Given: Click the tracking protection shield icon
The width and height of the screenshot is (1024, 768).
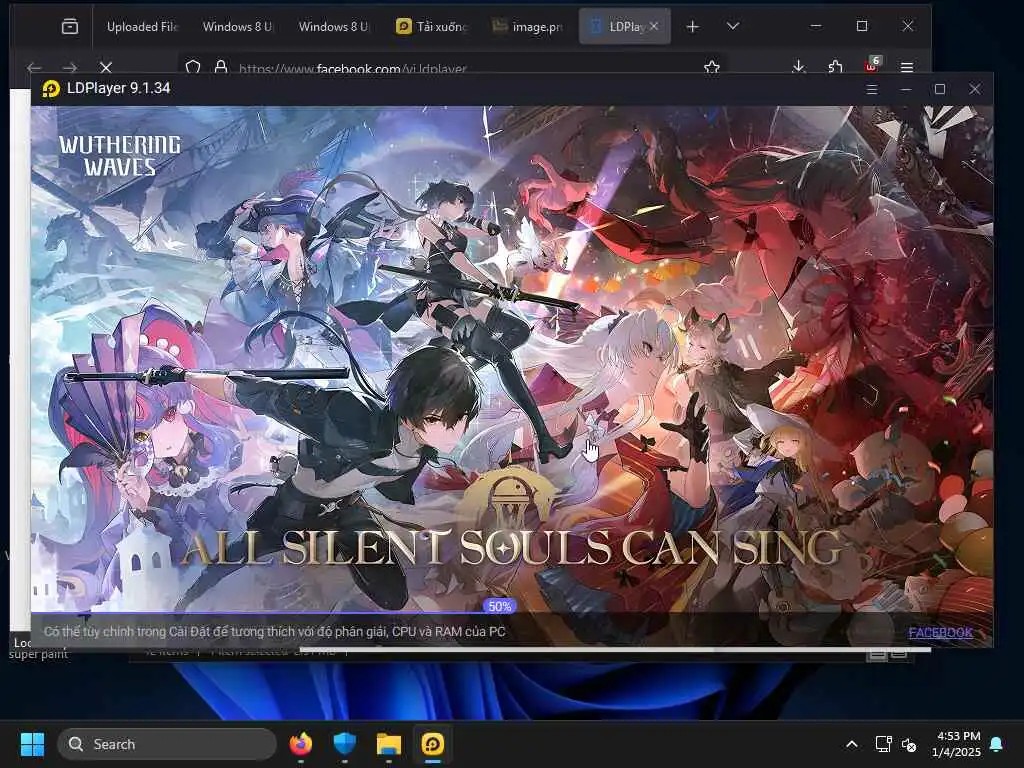Looking at the screenshot, I should click(193, 67).
